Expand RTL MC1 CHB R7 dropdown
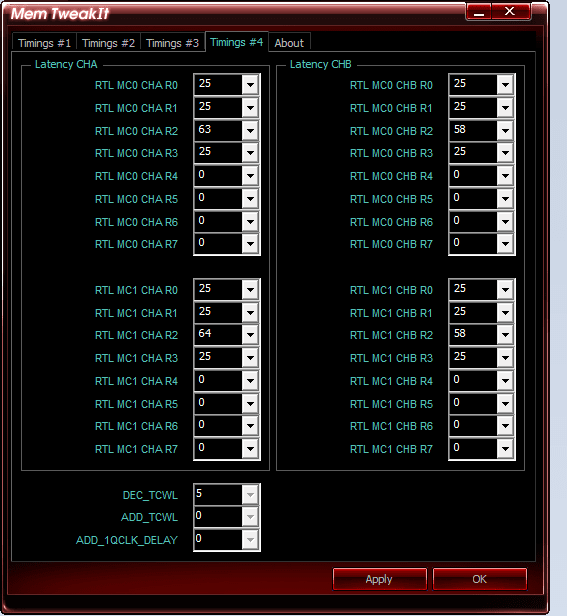 pos(505,449)
